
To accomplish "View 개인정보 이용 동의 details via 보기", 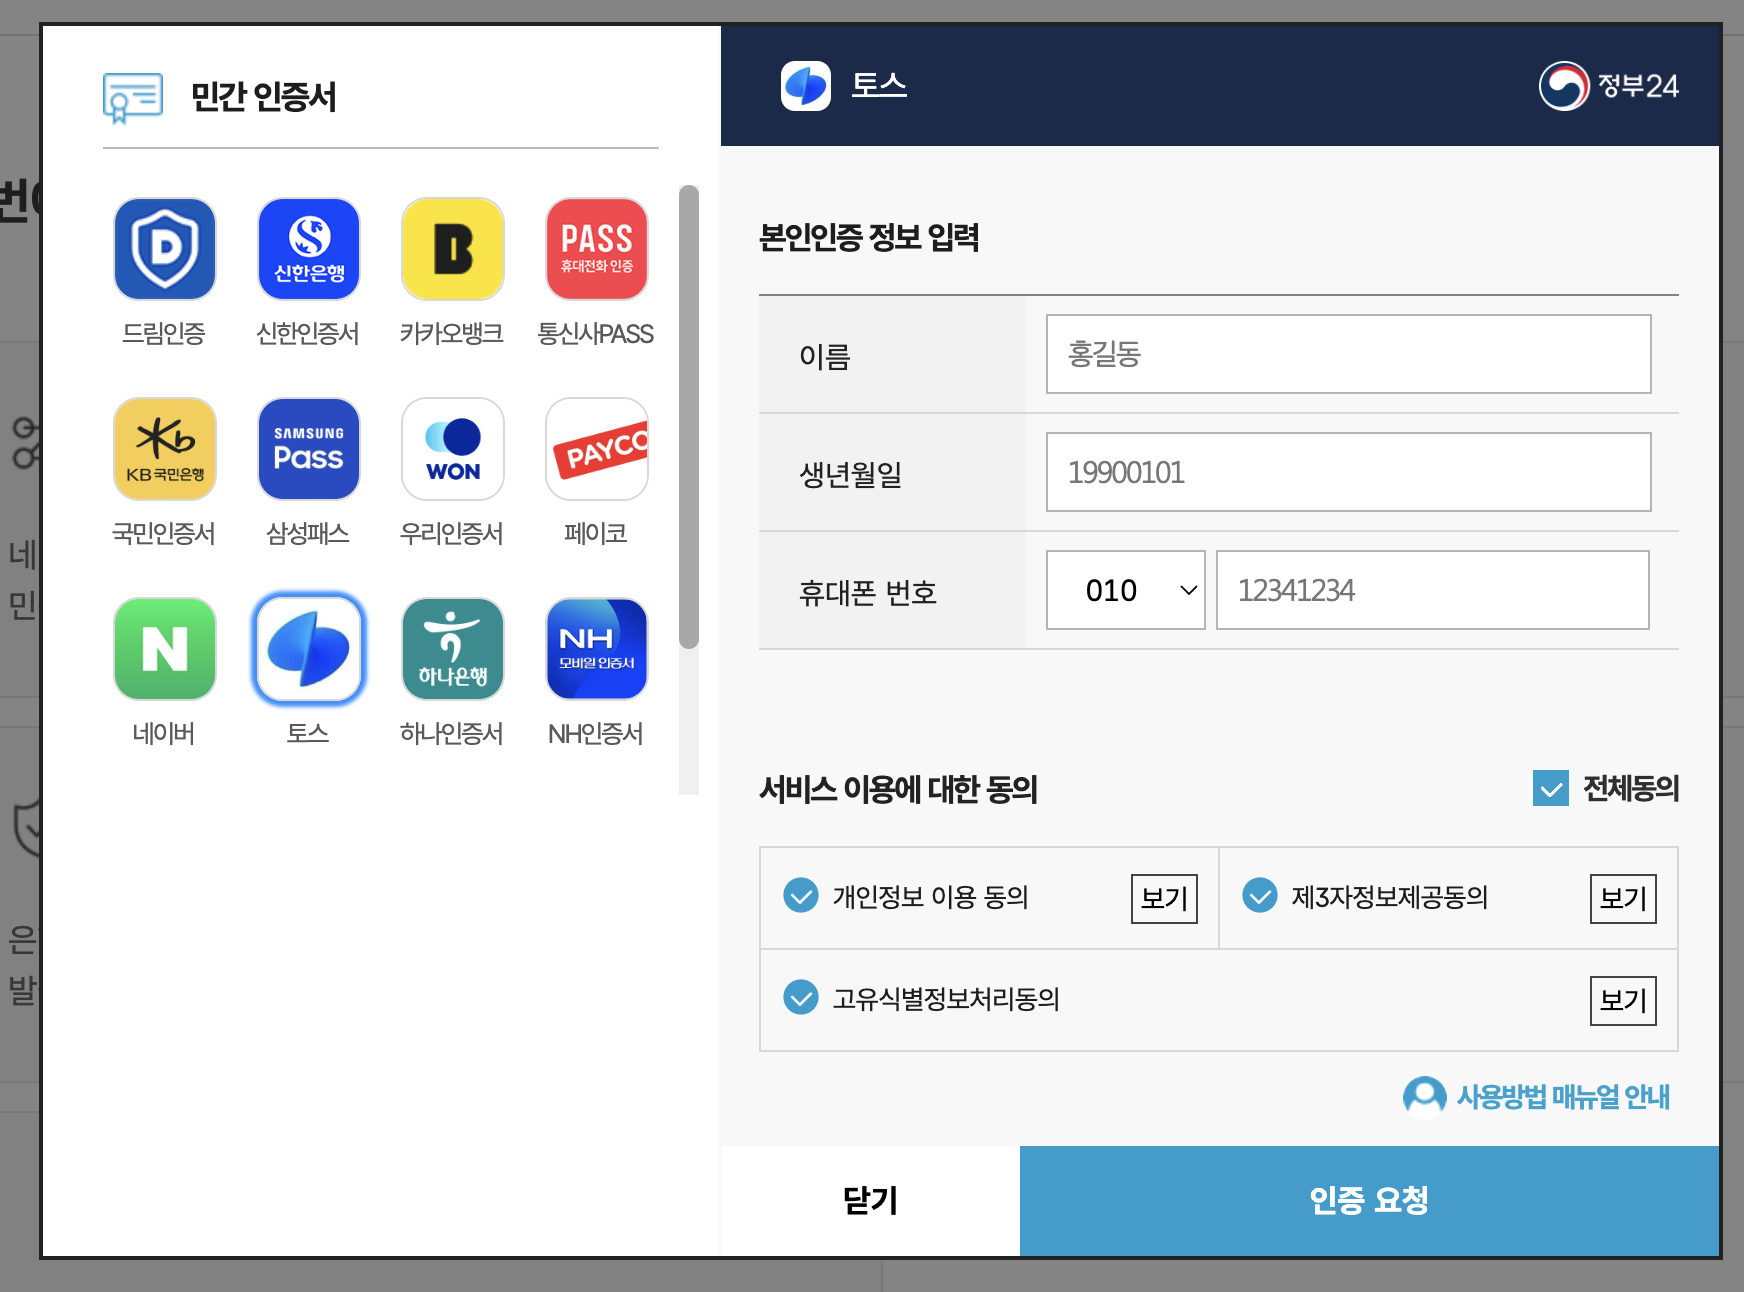I will coord(1164,898).
